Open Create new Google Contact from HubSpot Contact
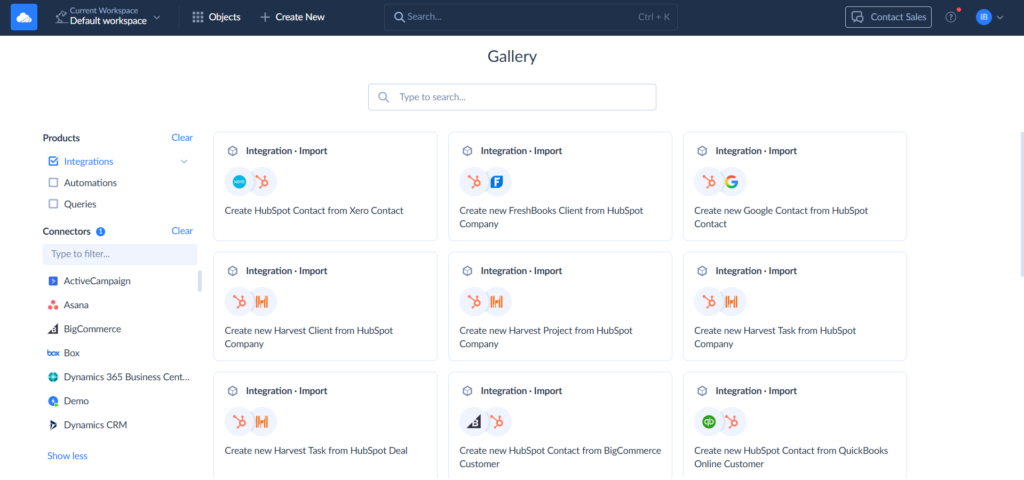Viewport: 1024px width, 480px height. [795, 186]
